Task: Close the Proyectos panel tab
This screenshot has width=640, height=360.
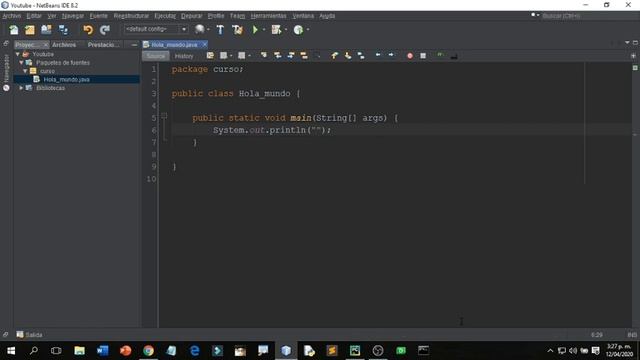Action: 46,45
